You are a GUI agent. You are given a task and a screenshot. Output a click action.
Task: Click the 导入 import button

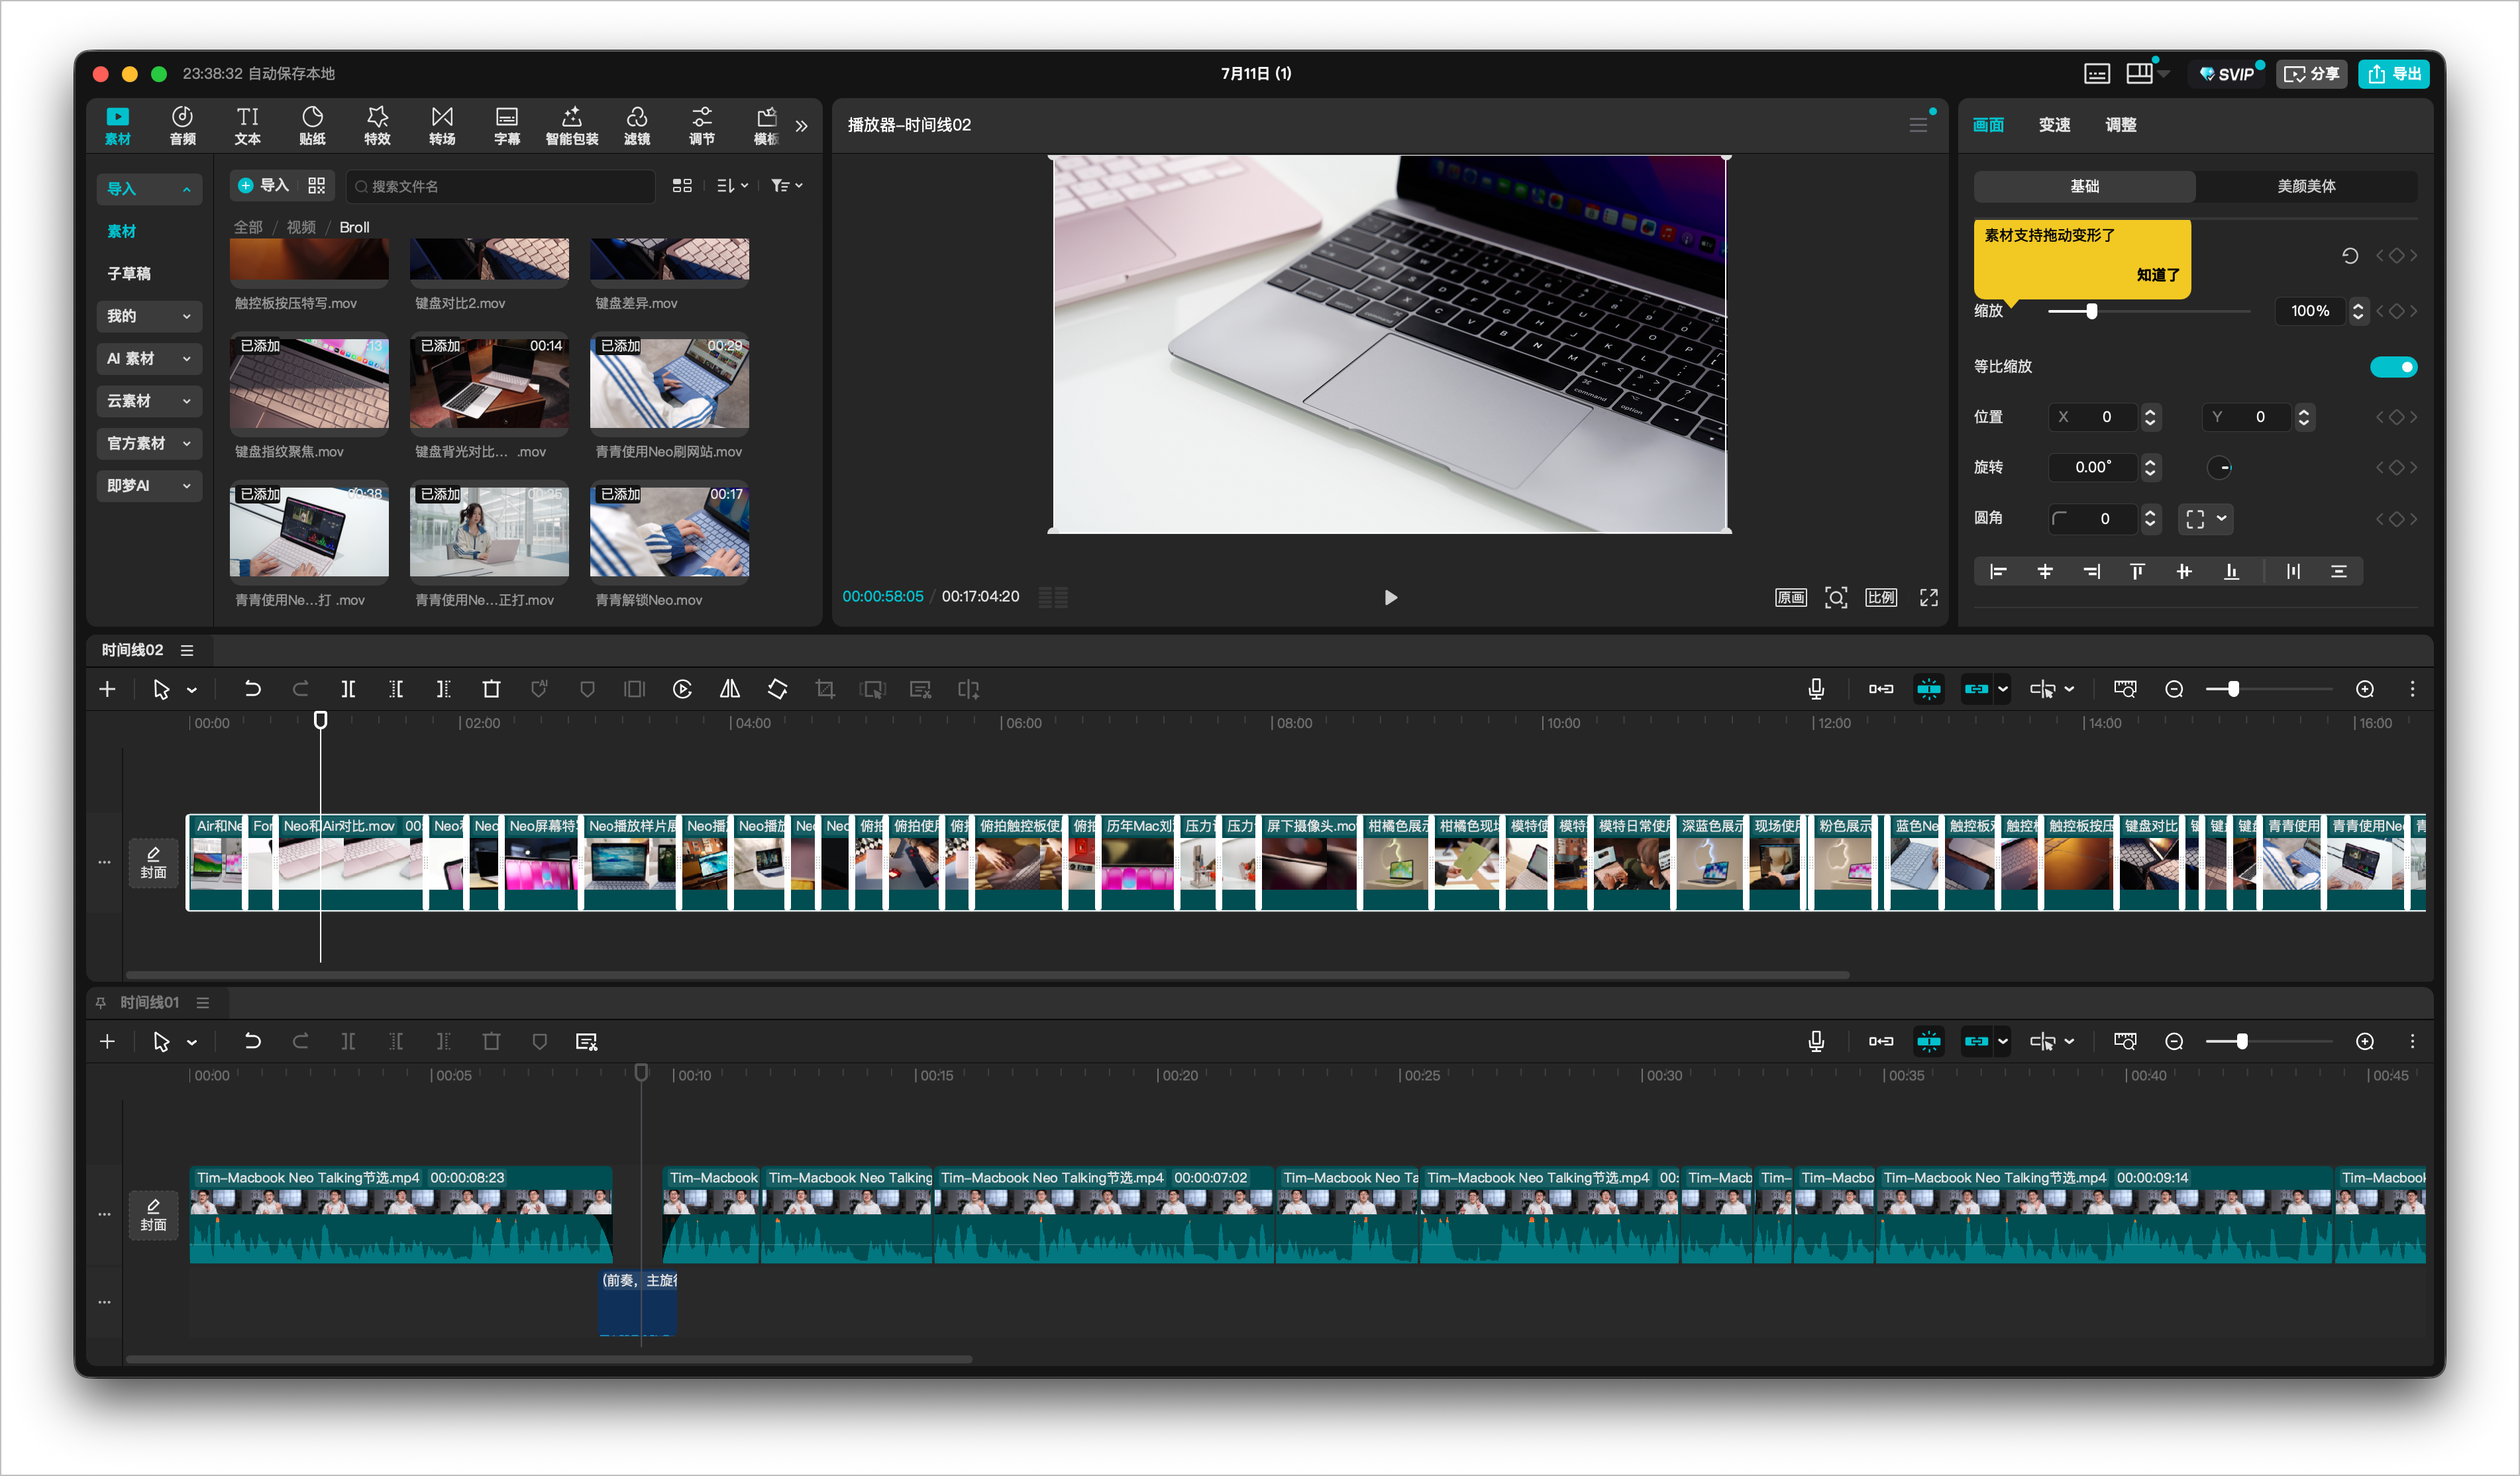tap(264, 186)
